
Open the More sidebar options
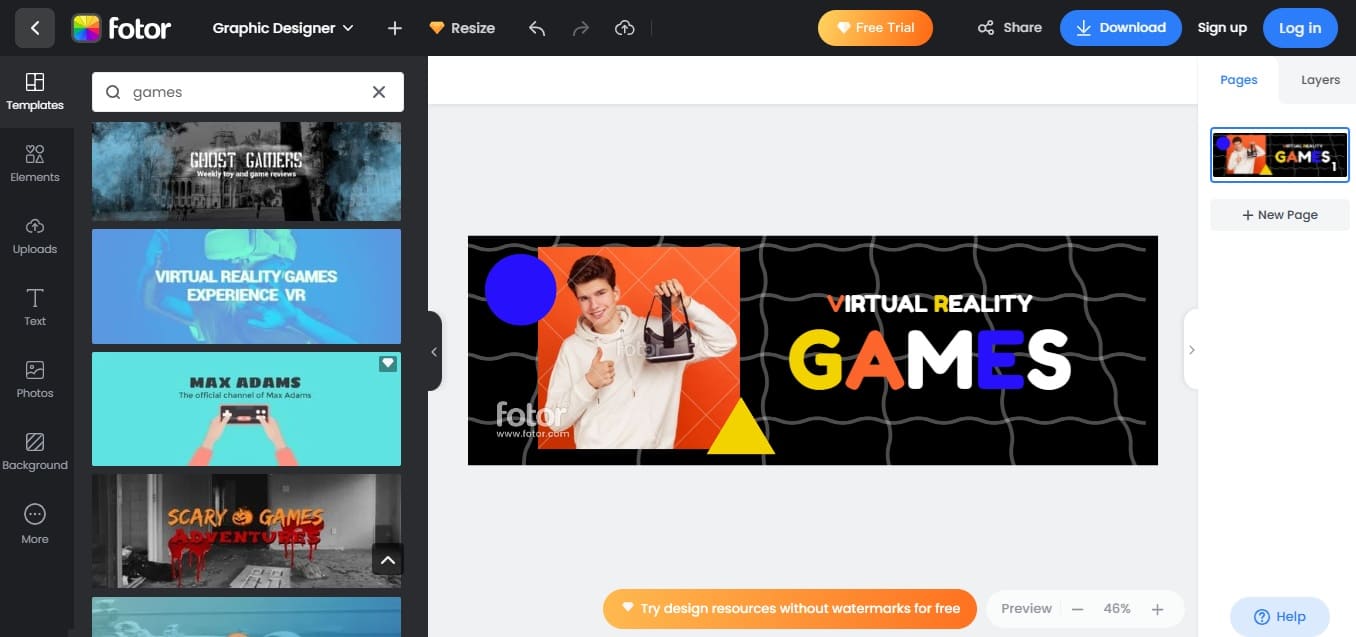pos(35,524)
